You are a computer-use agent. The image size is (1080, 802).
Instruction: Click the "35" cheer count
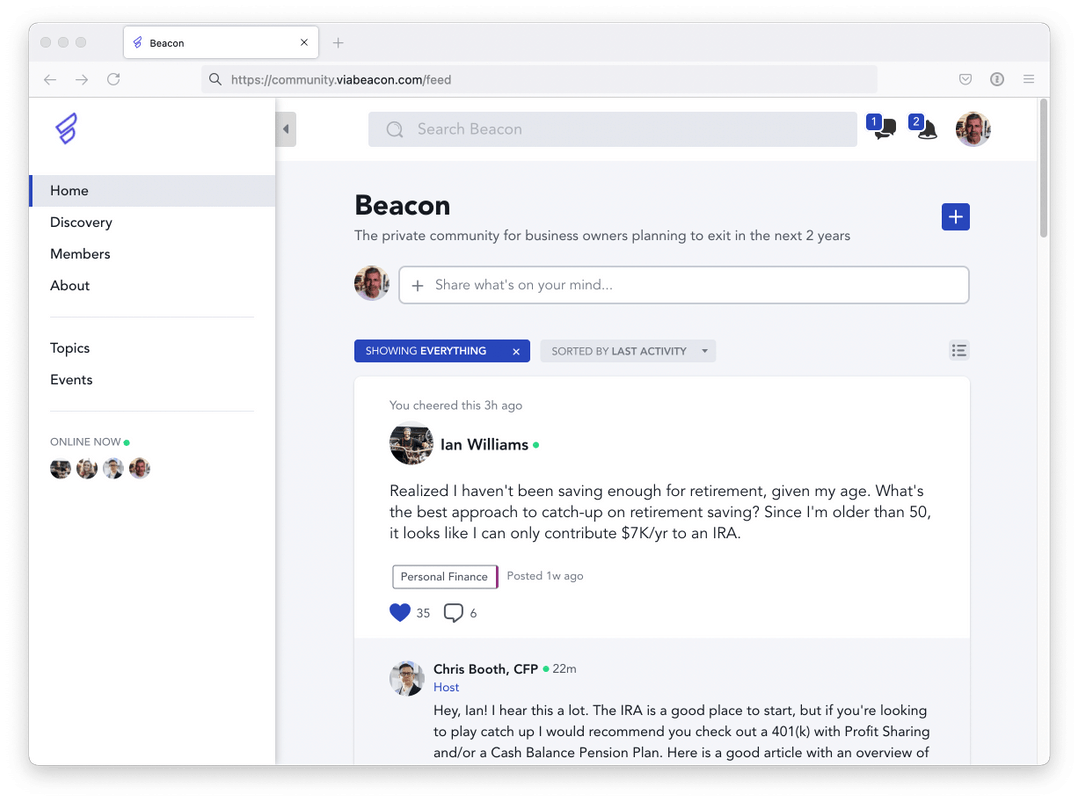point(423,613)
